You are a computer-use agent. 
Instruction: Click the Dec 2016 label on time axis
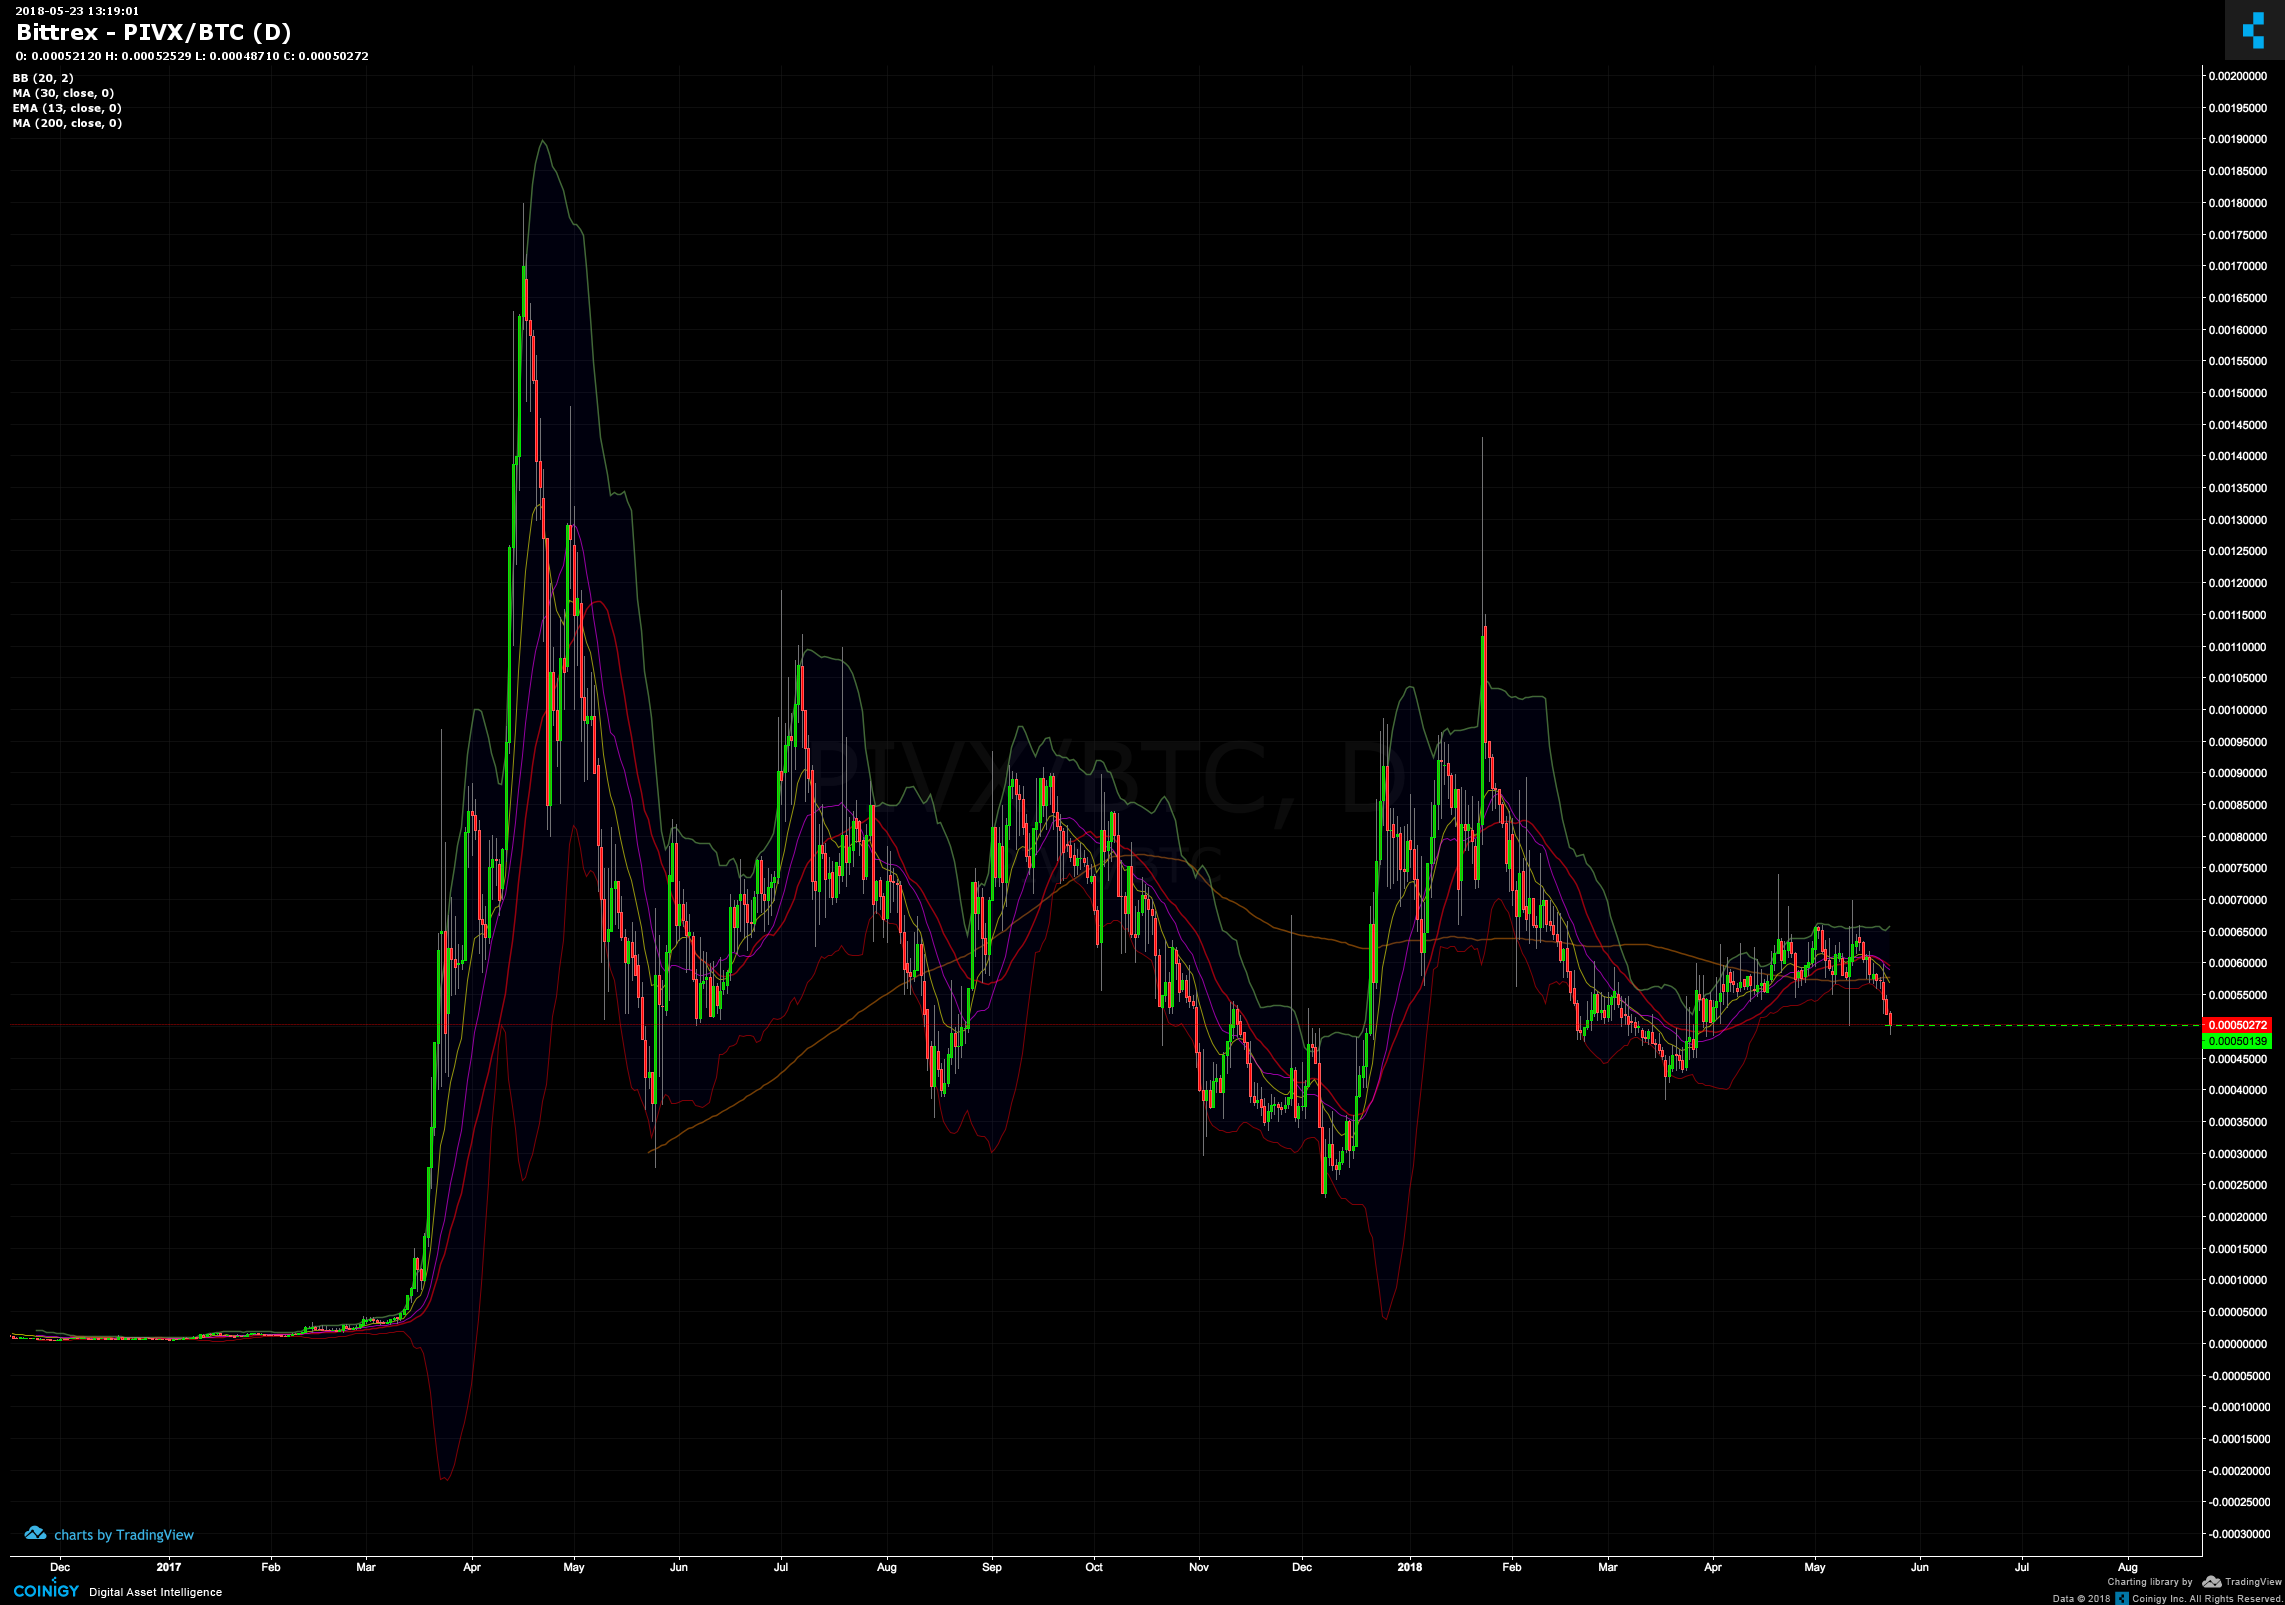coord(60,1567)
